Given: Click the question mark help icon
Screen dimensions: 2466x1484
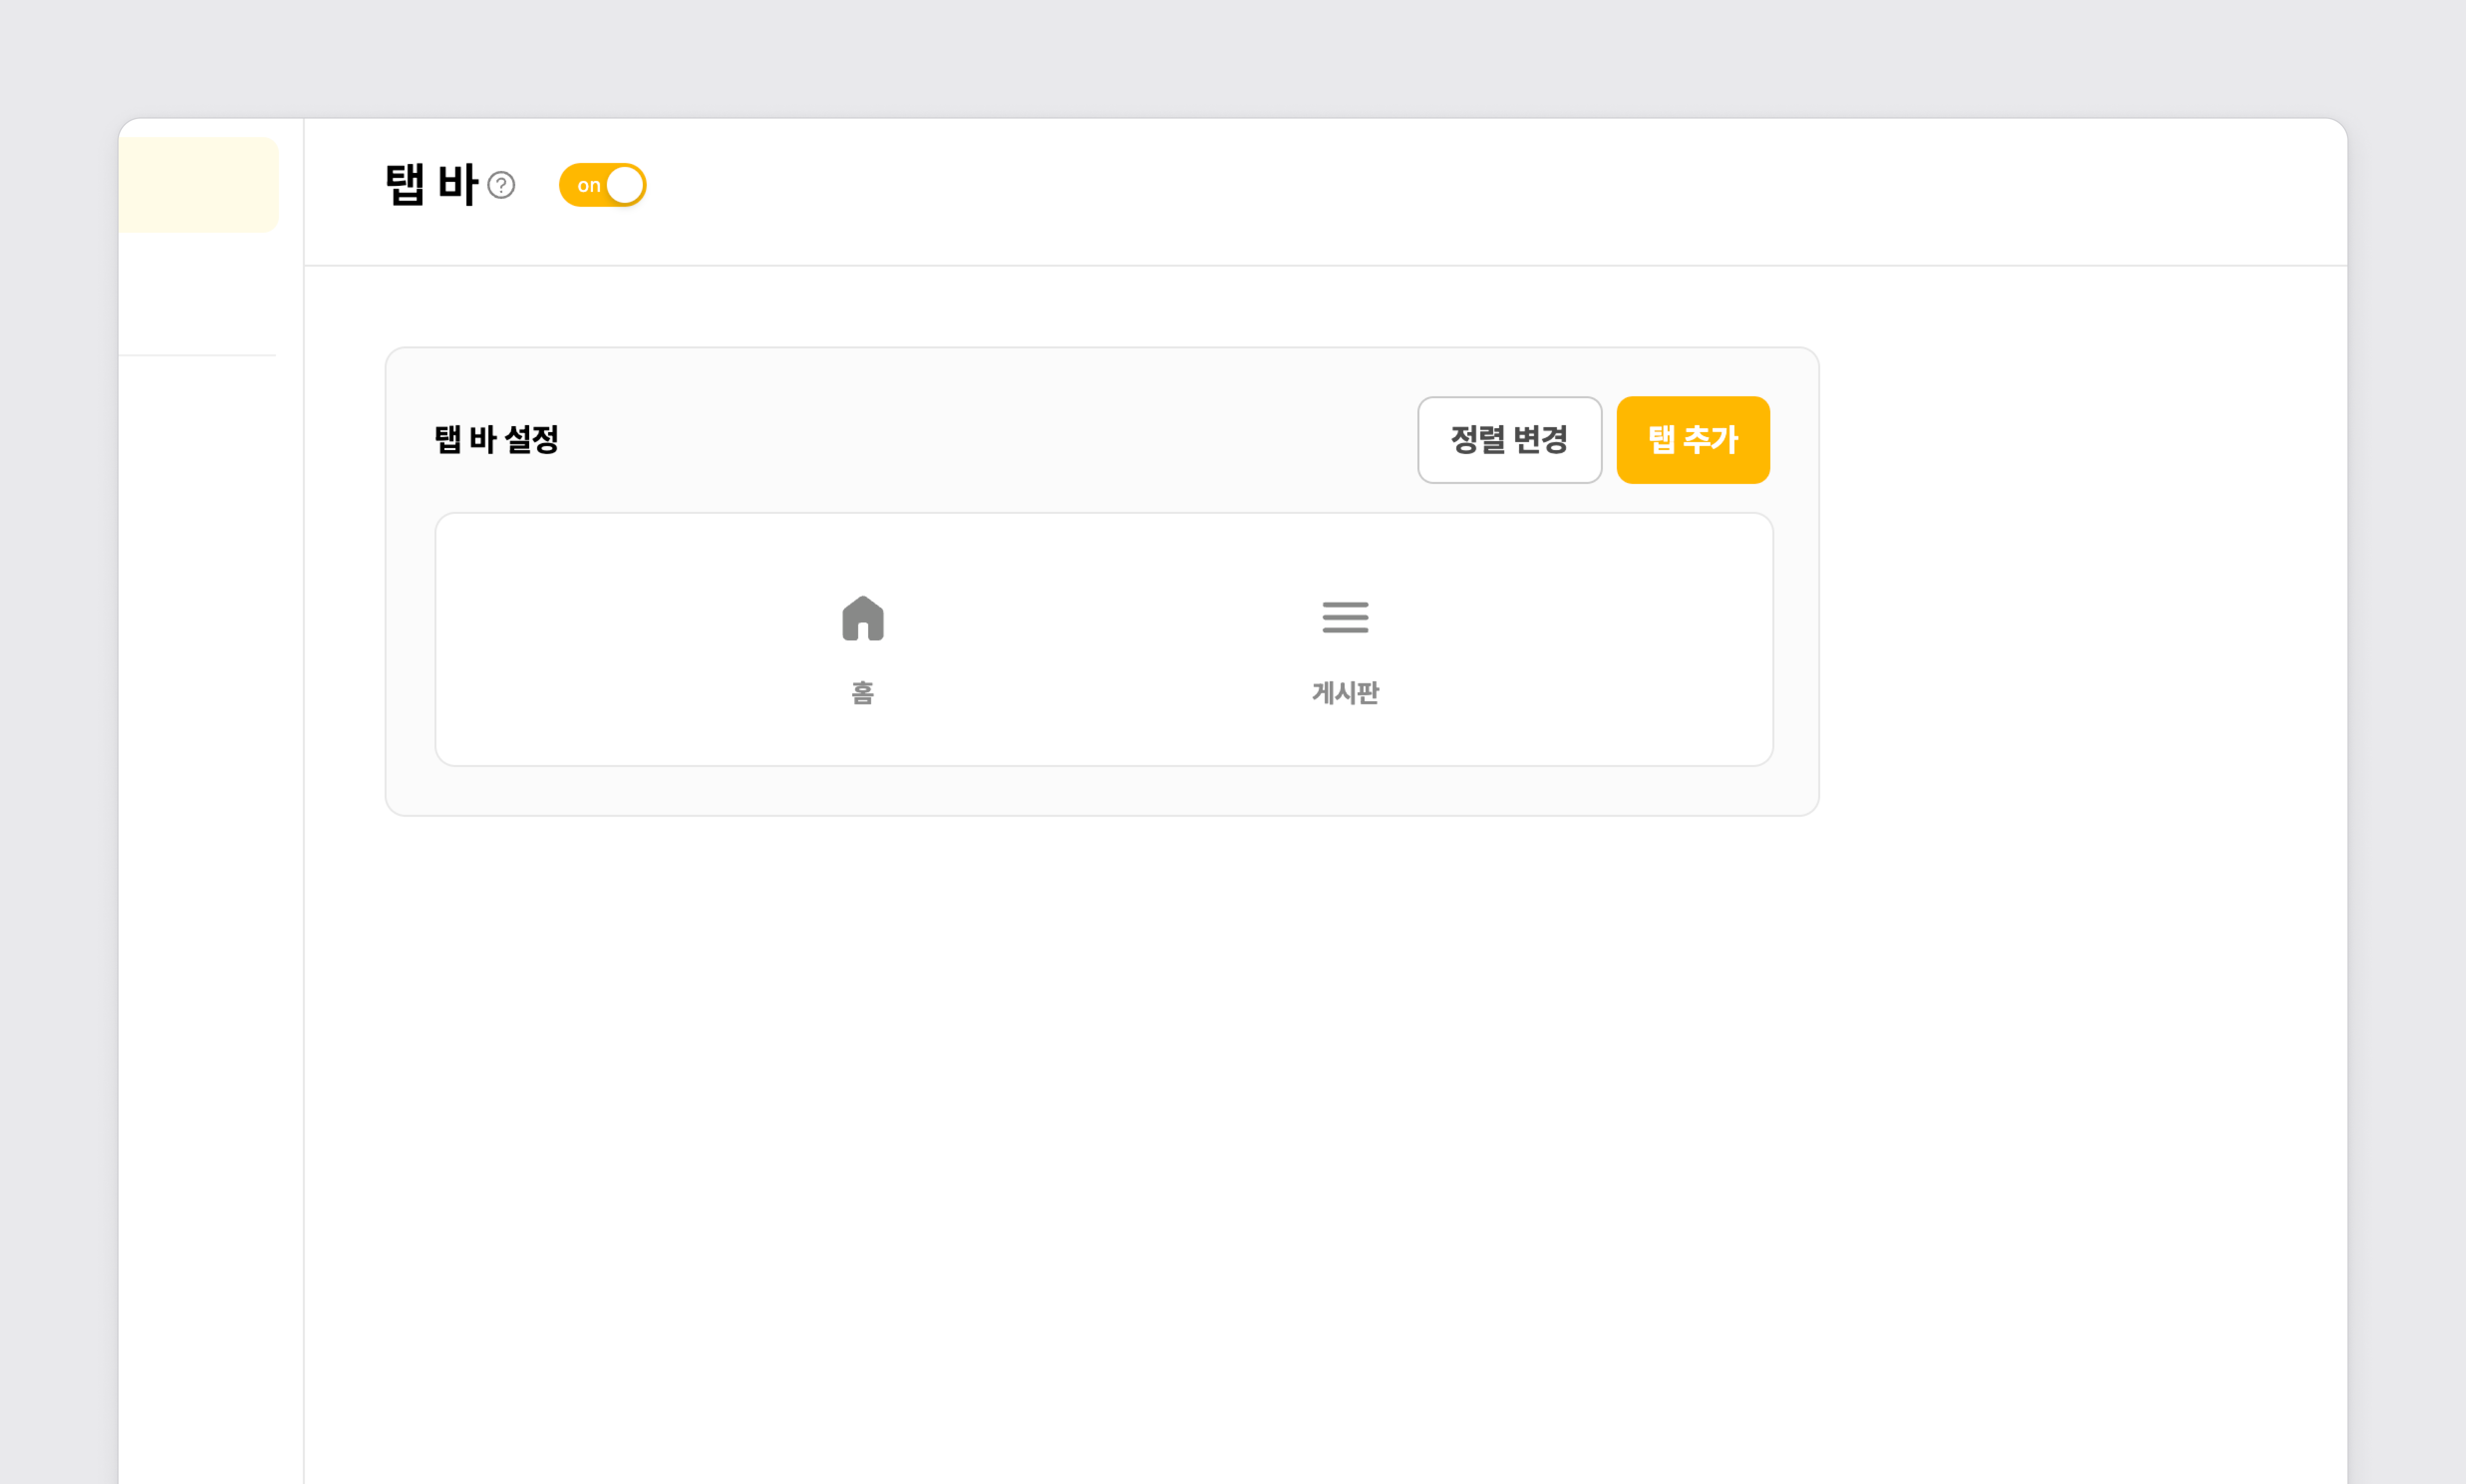Looking at the screenshot, I should pyautogui.click(x=501, y=185).
